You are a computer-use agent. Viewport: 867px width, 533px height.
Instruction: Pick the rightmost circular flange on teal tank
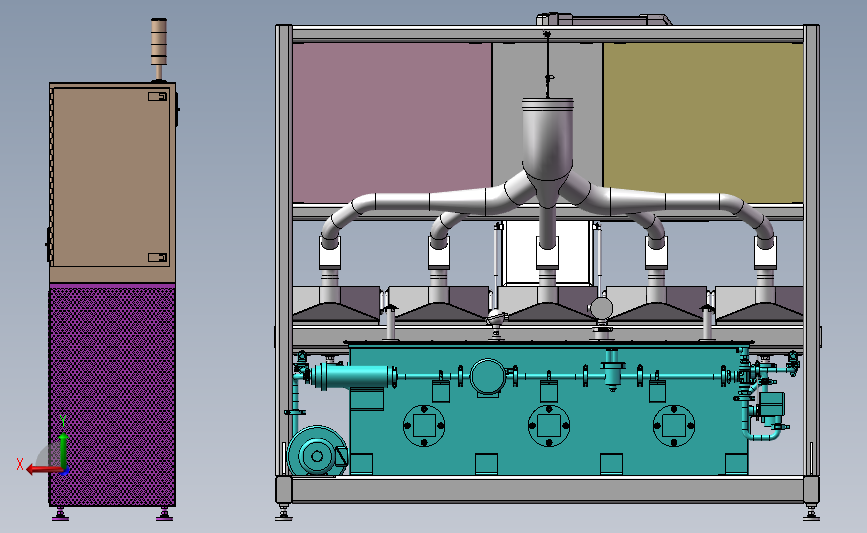(674, 426)
